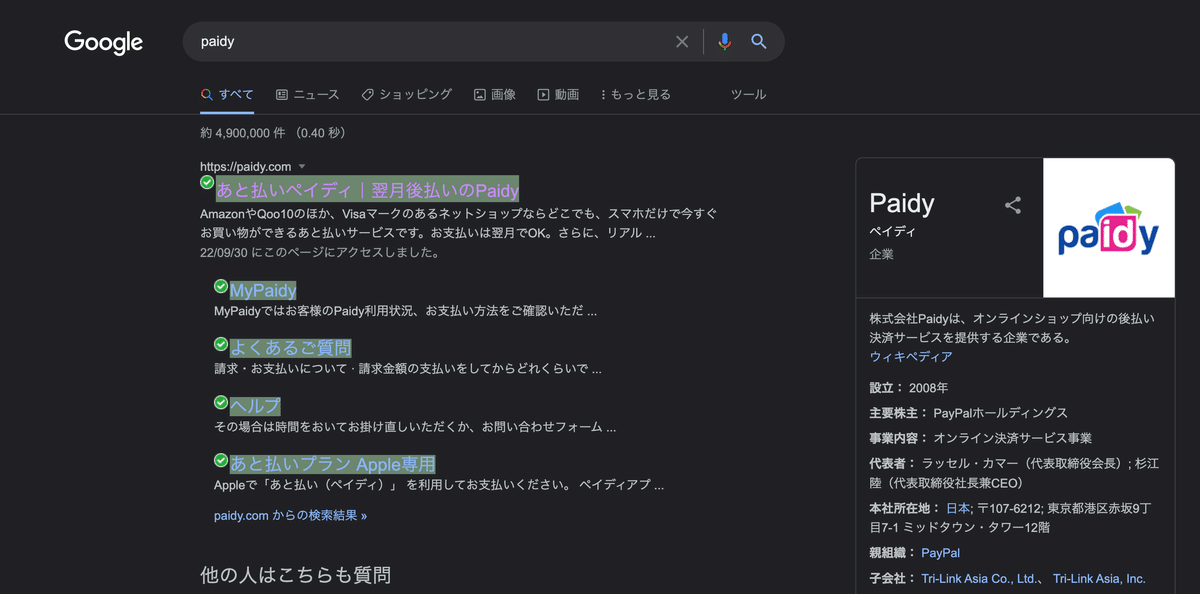Screen dimensions: 1200x594
Task: Open the ツール options
Action: click(748, 94)
